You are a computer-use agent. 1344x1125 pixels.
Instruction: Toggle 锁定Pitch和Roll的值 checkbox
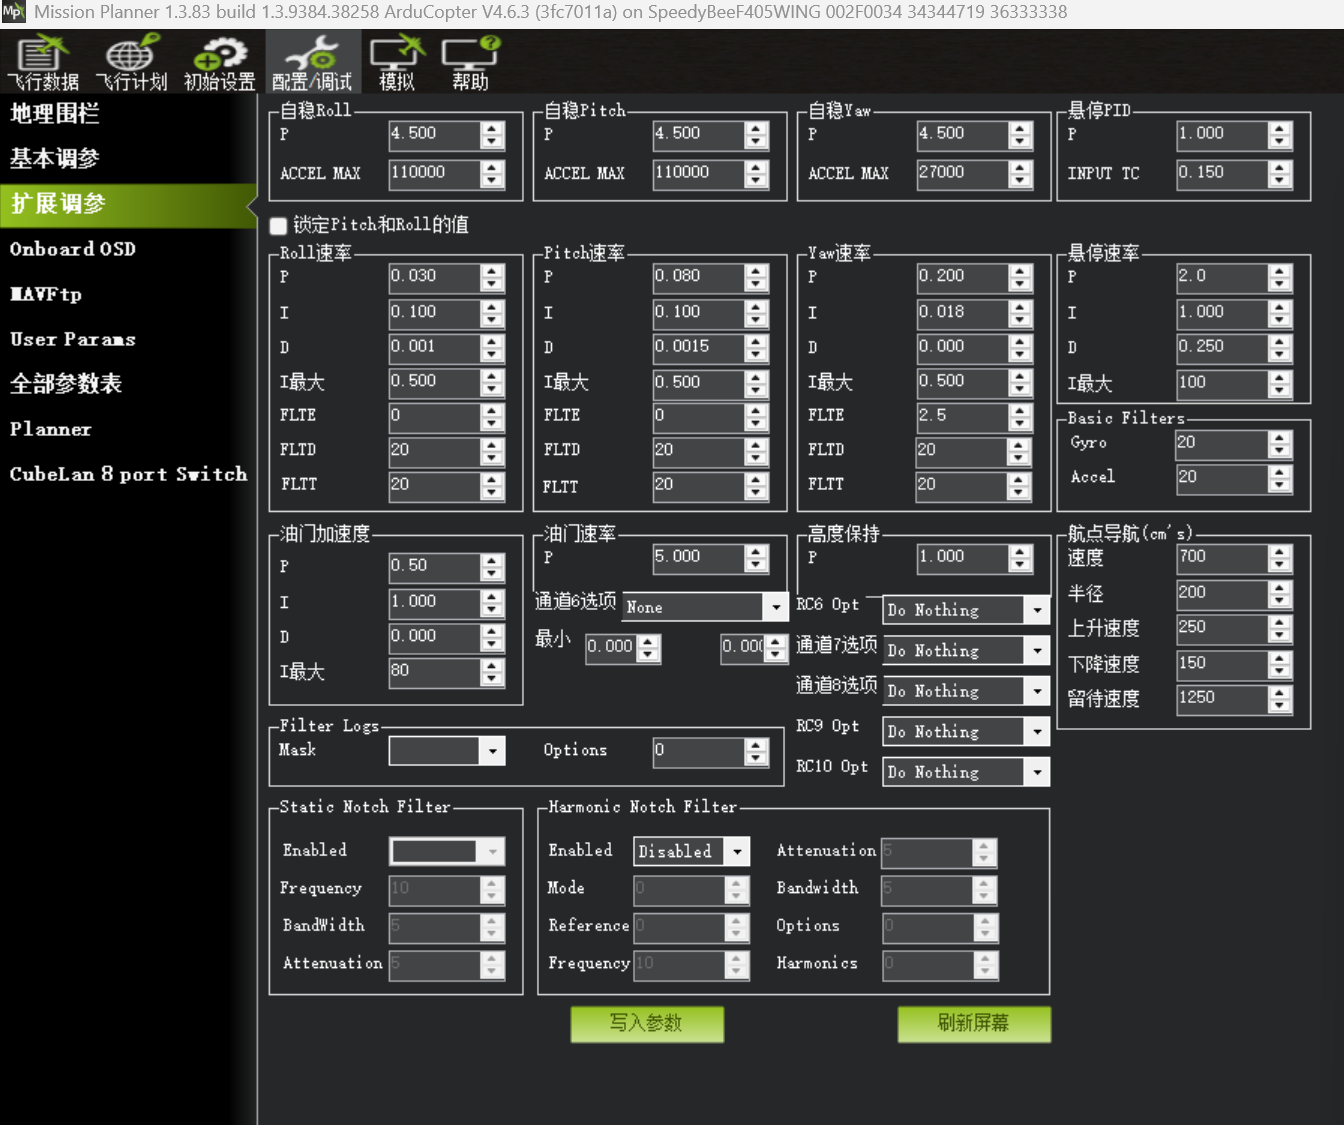point(279,226)
